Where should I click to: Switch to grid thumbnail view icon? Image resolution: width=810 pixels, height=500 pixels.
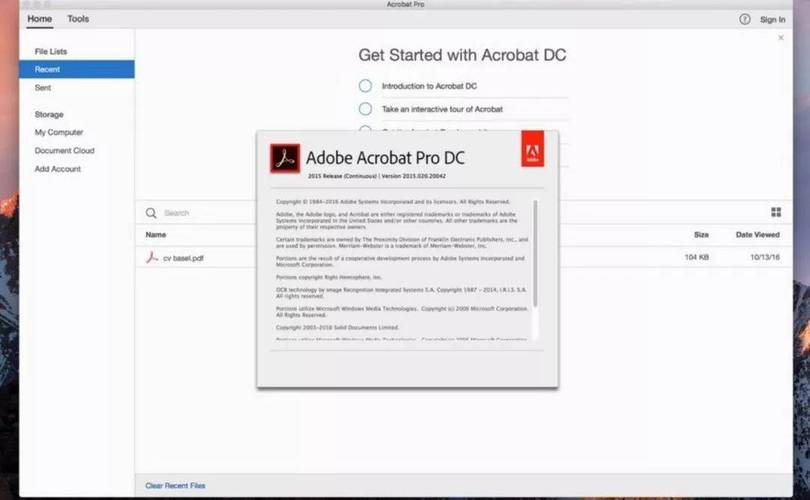(x=776, y=212)
